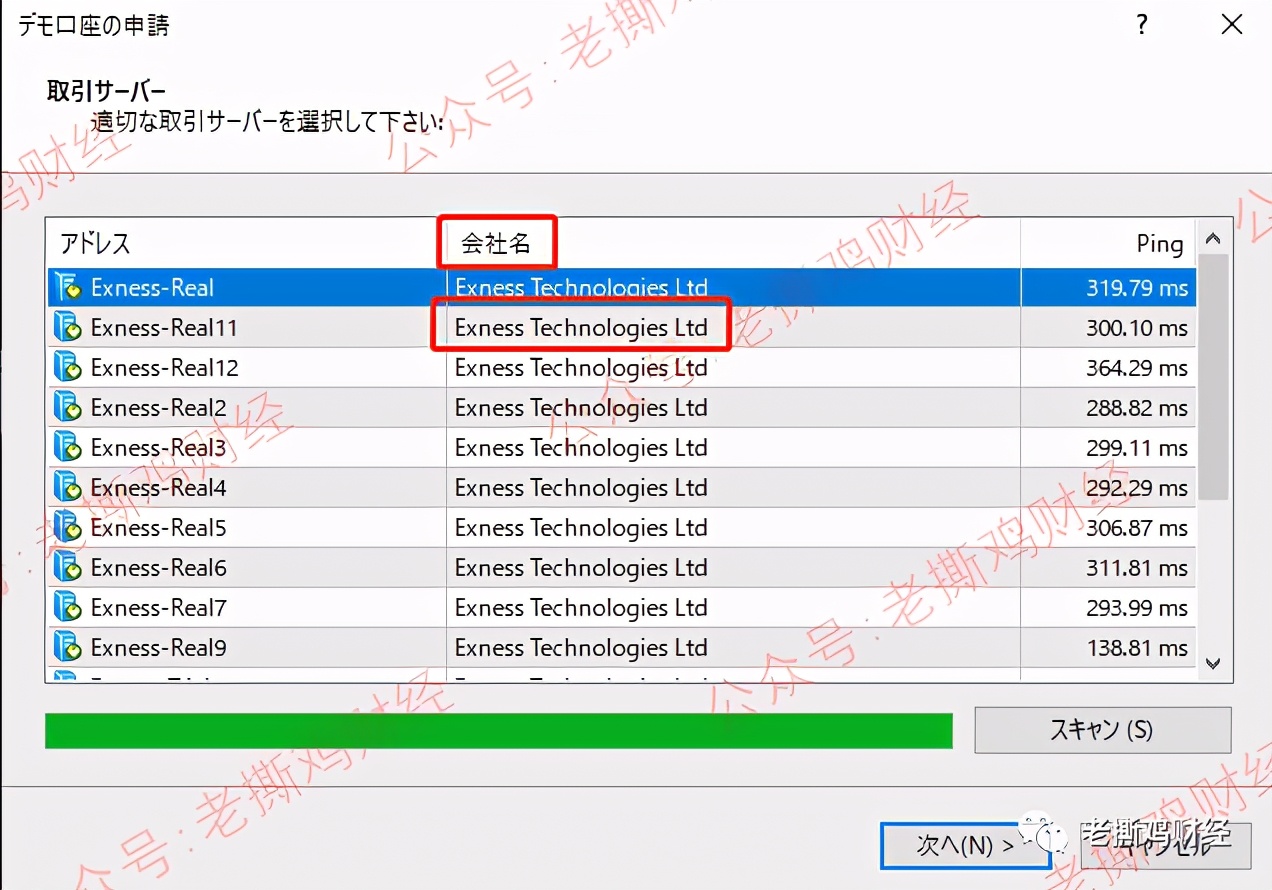Click the server icon beside Exness-Real3
This screenshot has height=890, width=1272.
tap(68, 448)
